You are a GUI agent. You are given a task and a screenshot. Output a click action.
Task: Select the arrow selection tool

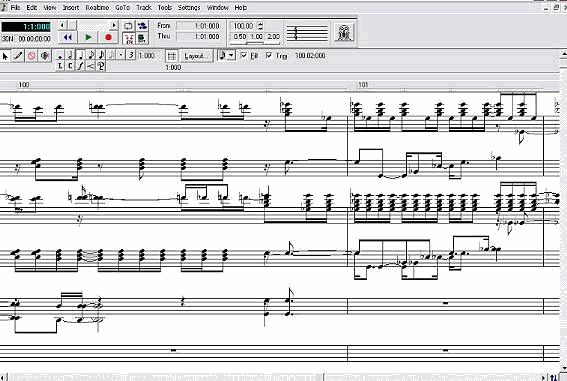(5, 56)
